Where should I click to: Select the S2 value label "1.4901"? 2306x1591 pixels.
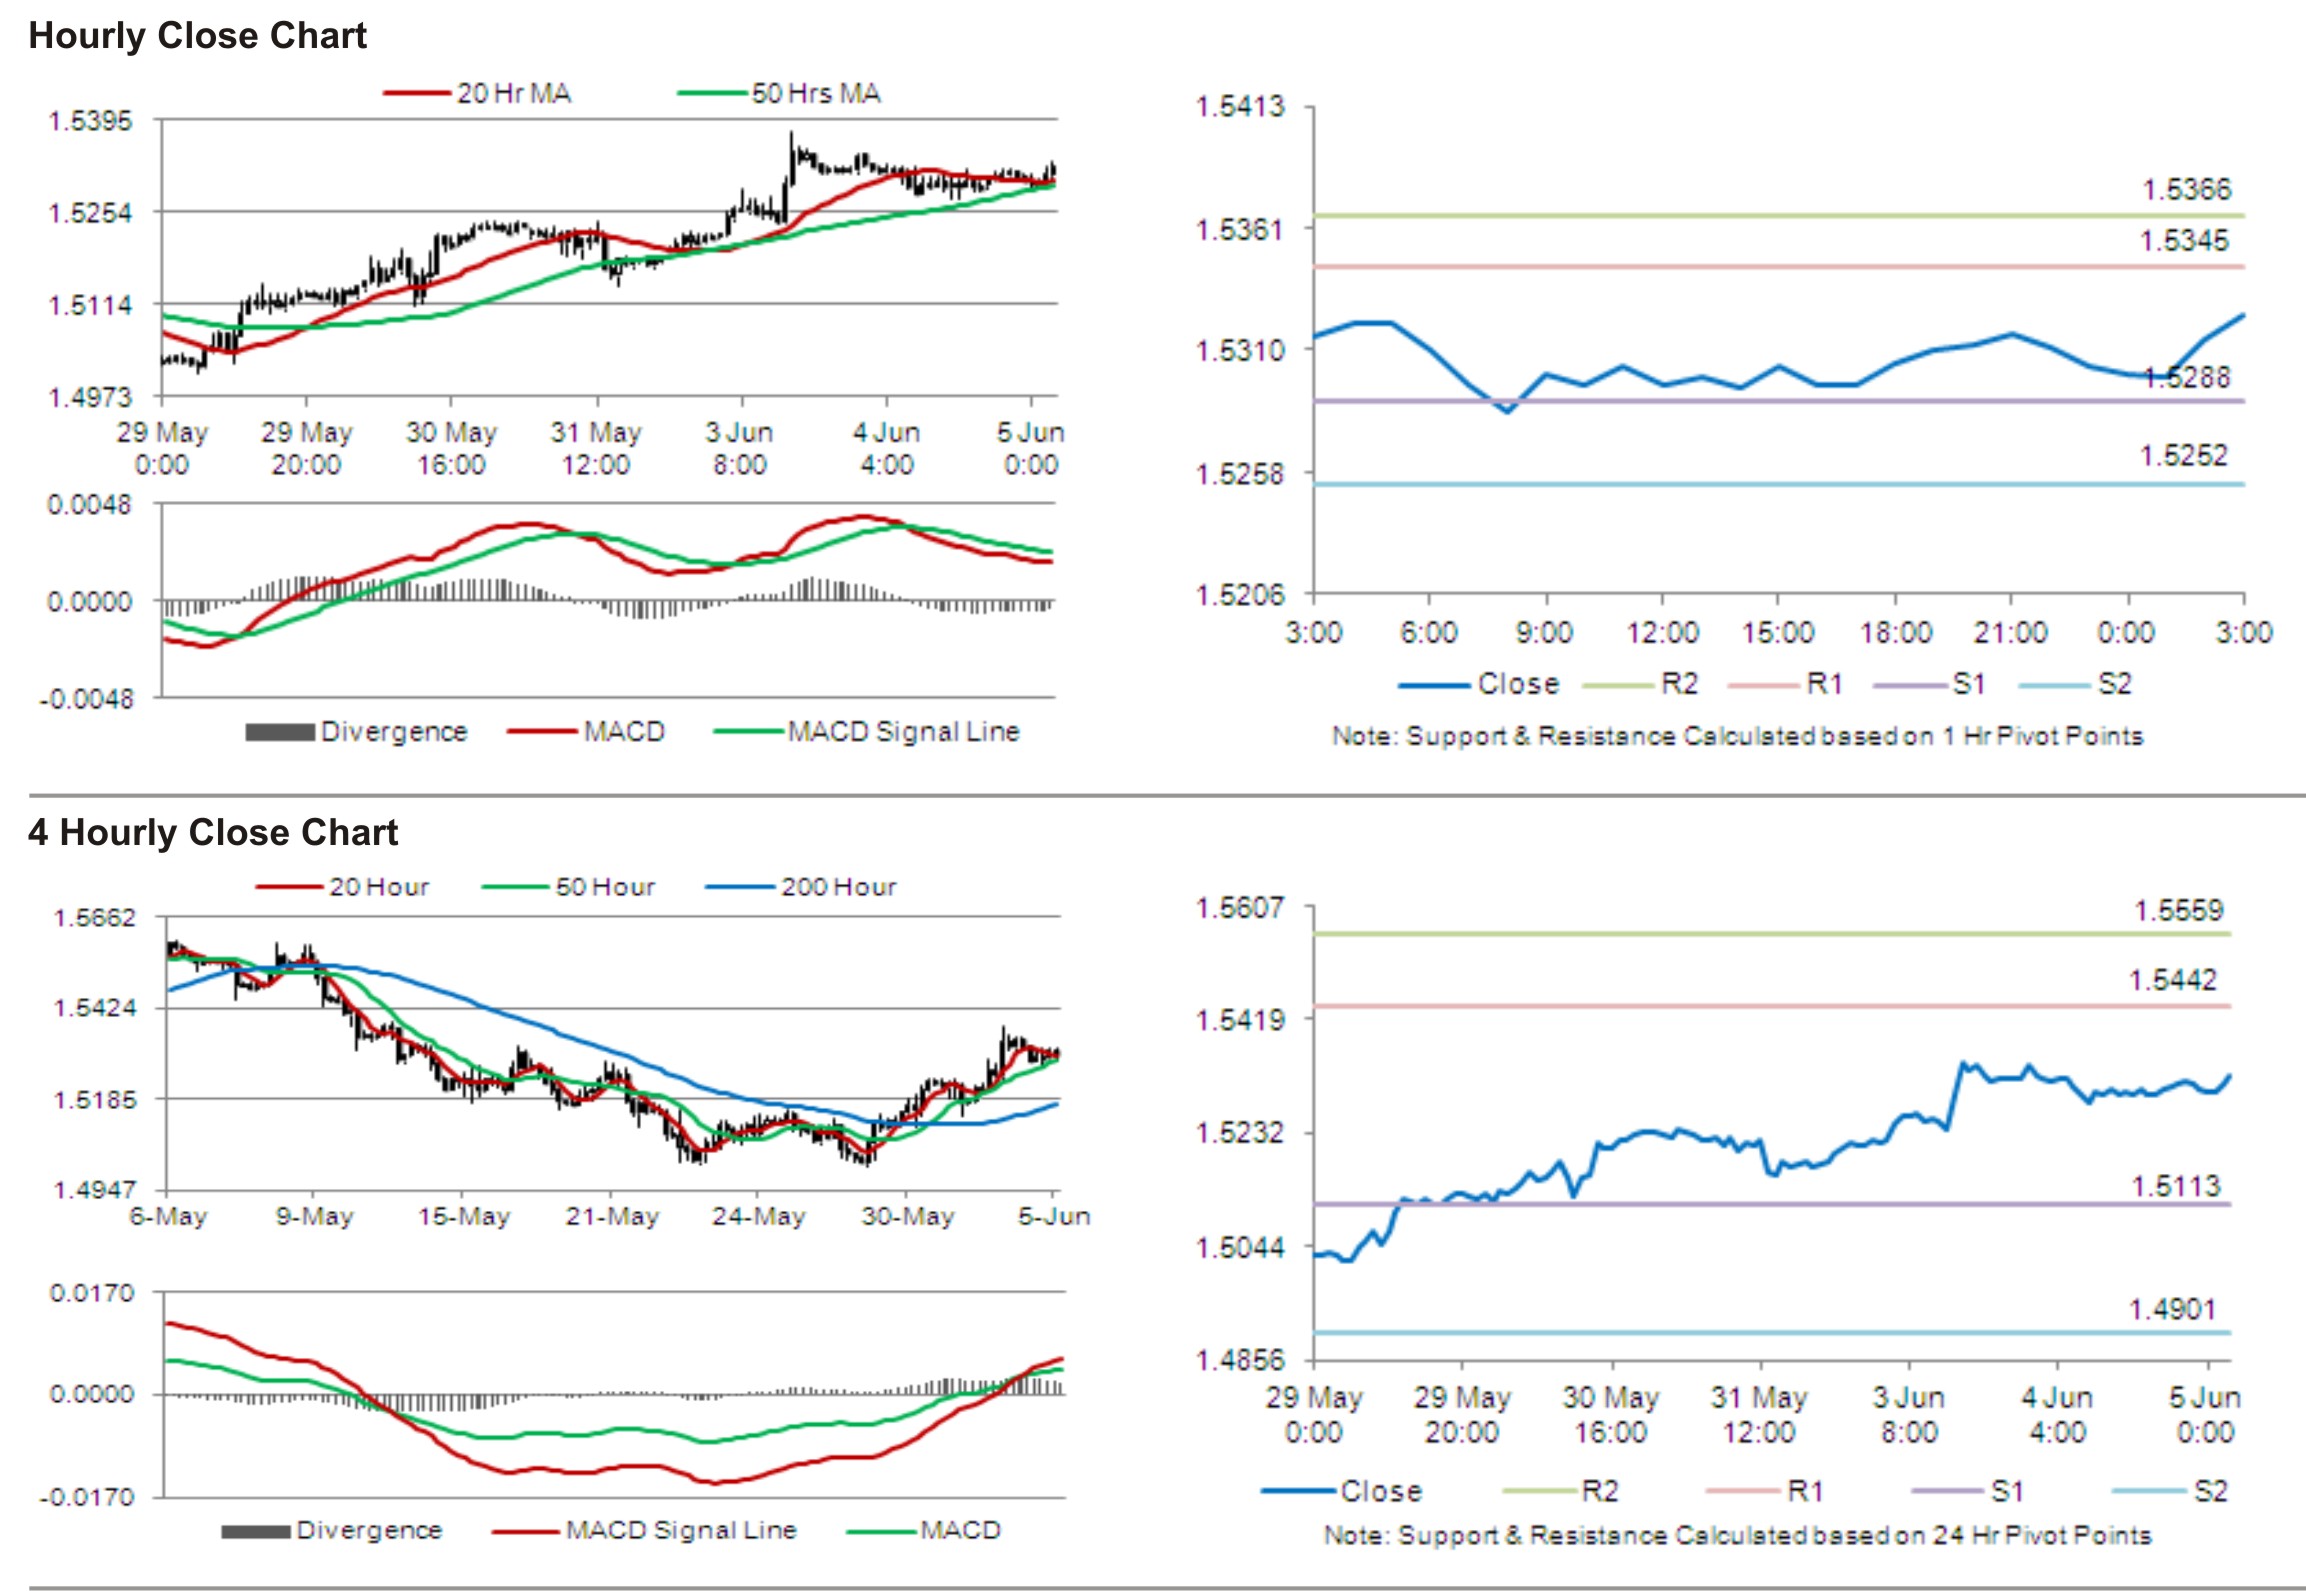click(2172, 1310)
